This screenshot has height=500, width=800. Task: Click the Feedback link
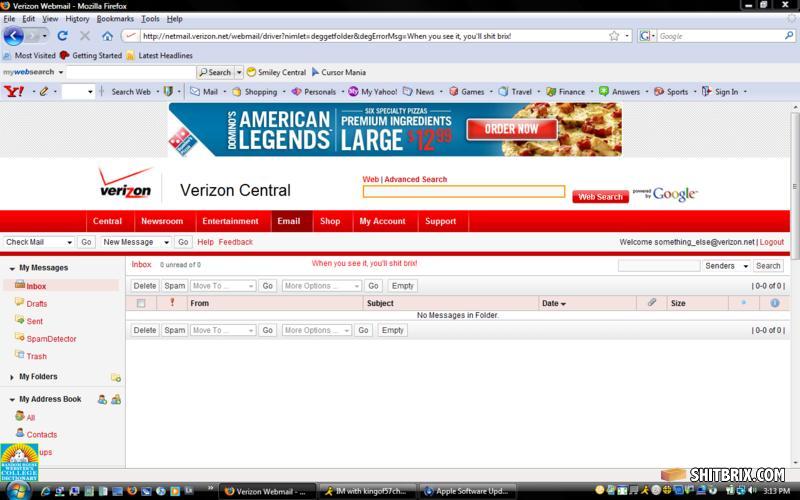235,242
